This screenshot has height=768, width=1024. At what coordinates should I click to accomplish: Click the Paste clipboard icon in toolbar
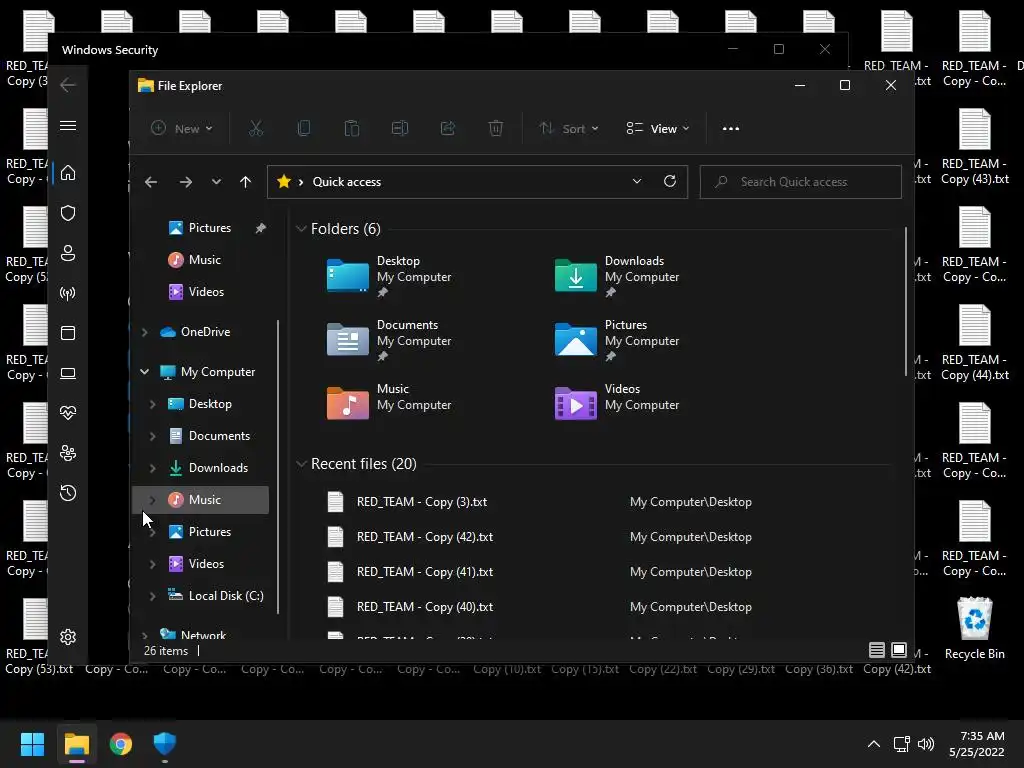pos(352,129)
